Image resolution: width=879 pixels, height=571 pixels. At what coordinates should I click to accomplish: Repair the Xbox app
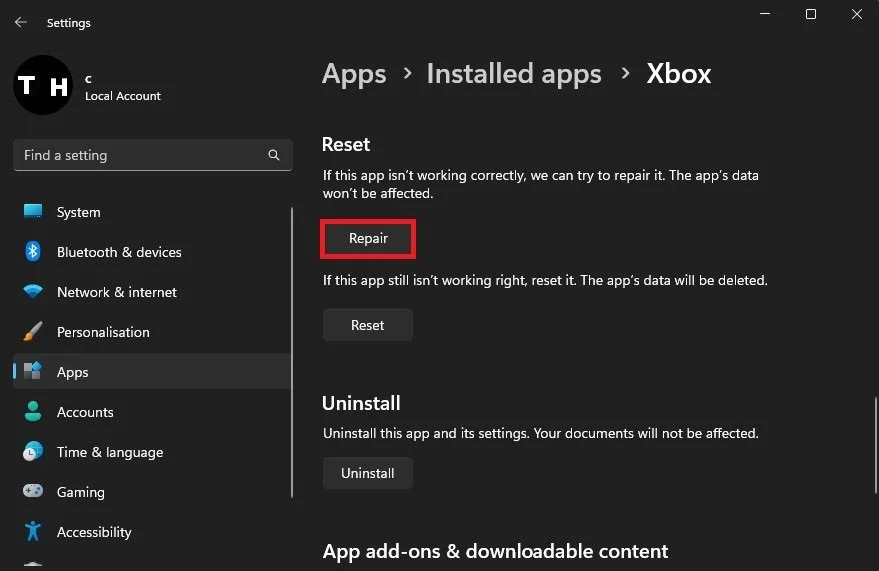[x=368, y=239]
